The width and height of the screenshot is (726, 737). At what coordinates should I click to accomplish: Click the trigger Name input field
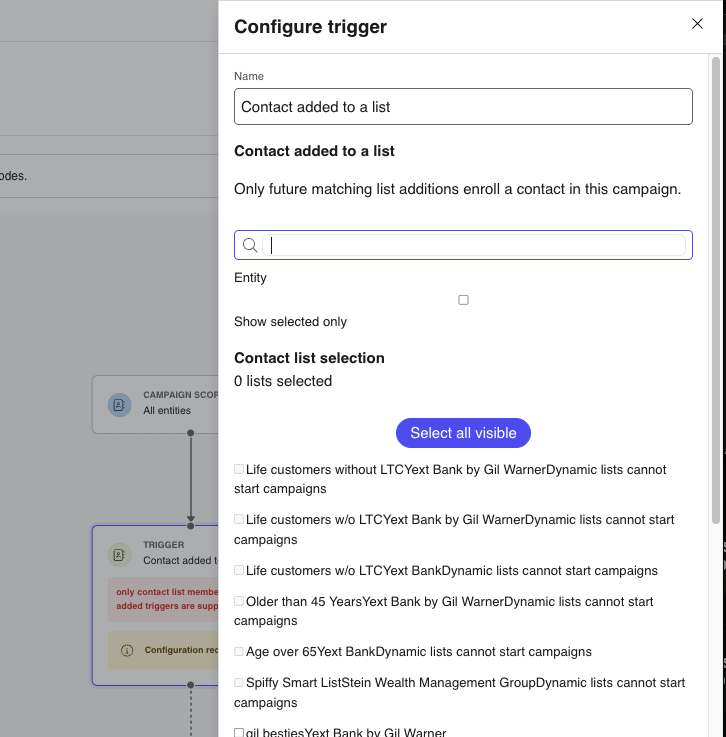coord(463,107)
